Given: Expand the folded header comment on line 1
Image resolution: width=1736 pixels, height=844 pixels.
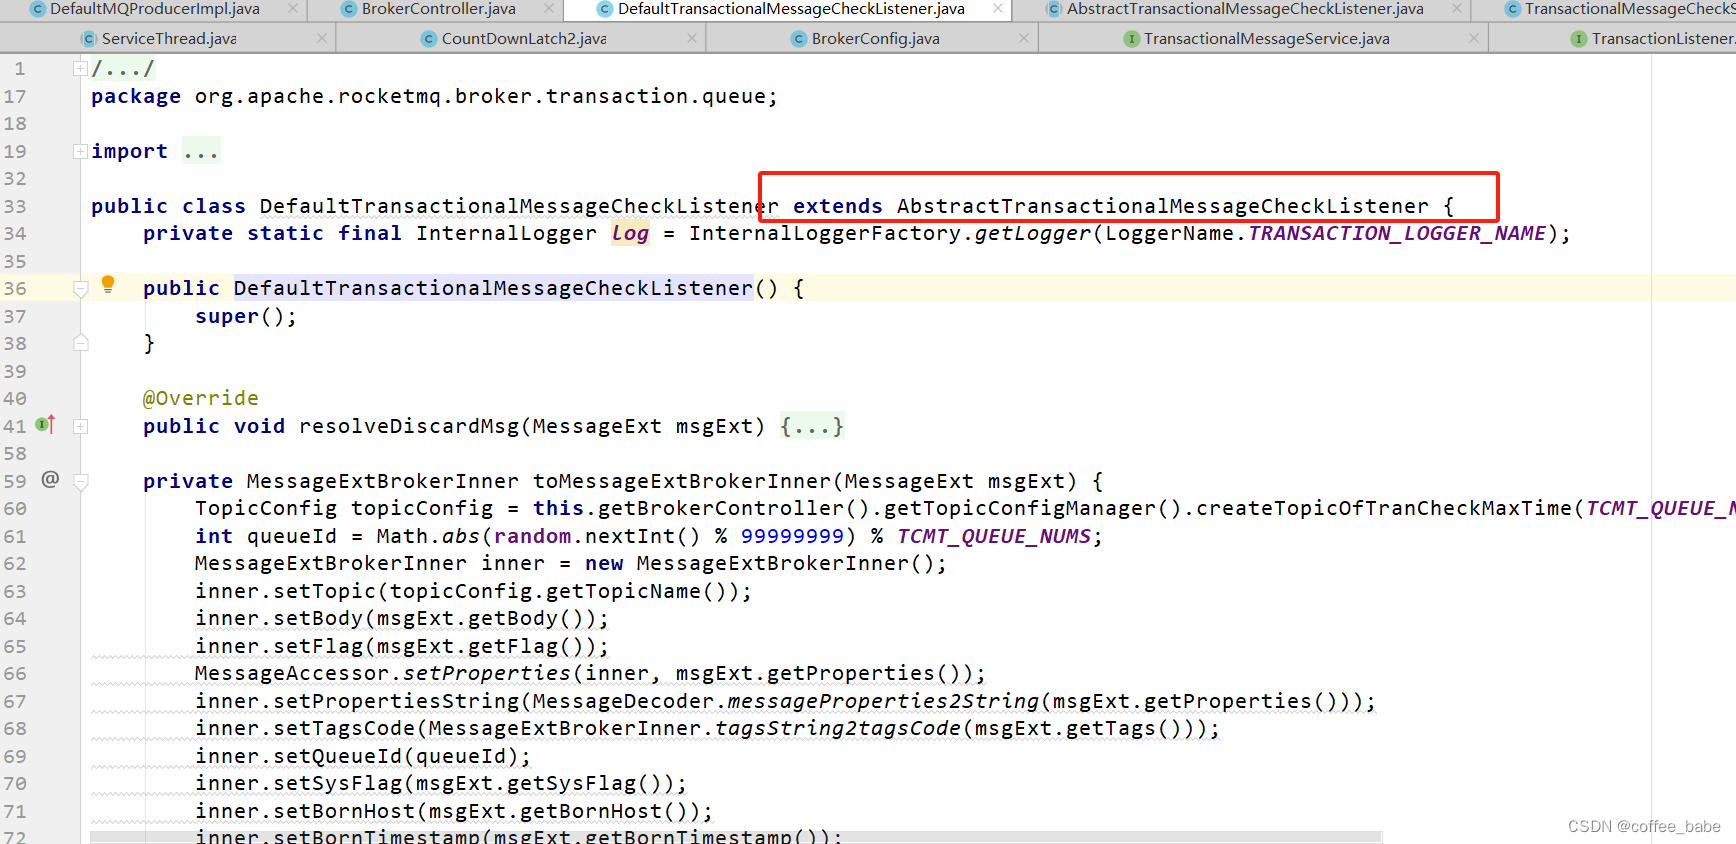Looking at the screenshot, I should pos(80,69).
